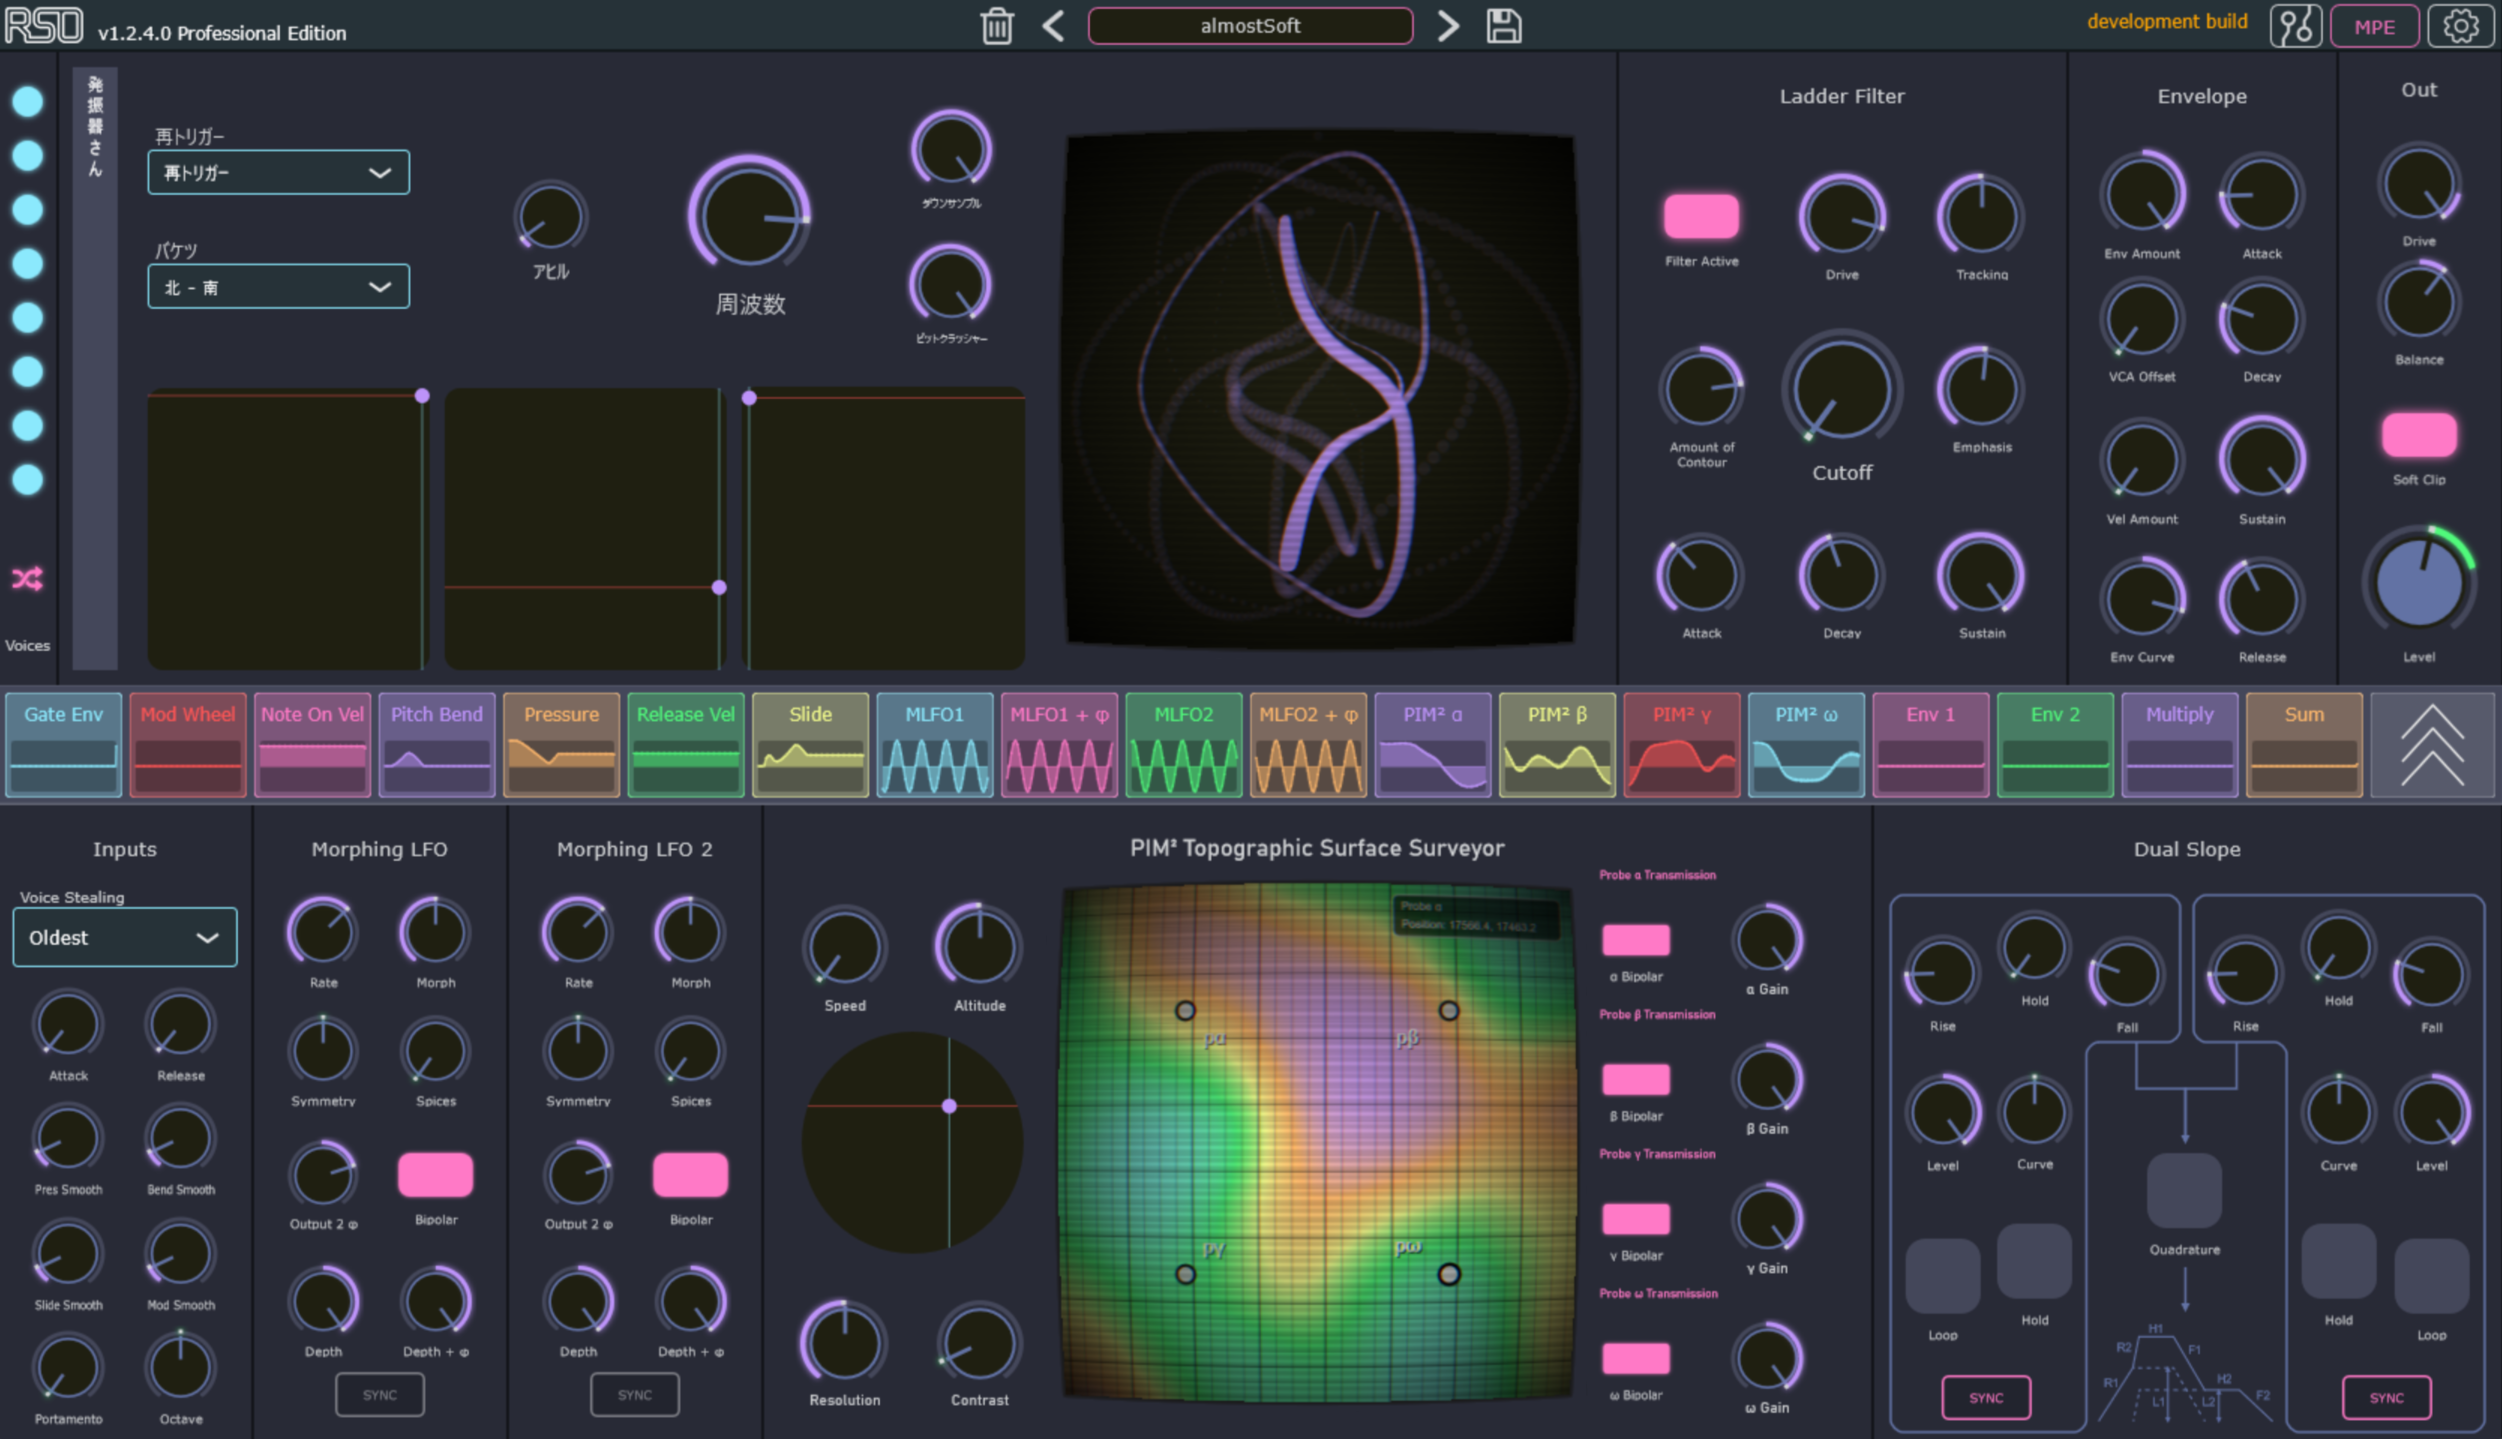Open the patch routing icon beside MPE

(2295, 26)
